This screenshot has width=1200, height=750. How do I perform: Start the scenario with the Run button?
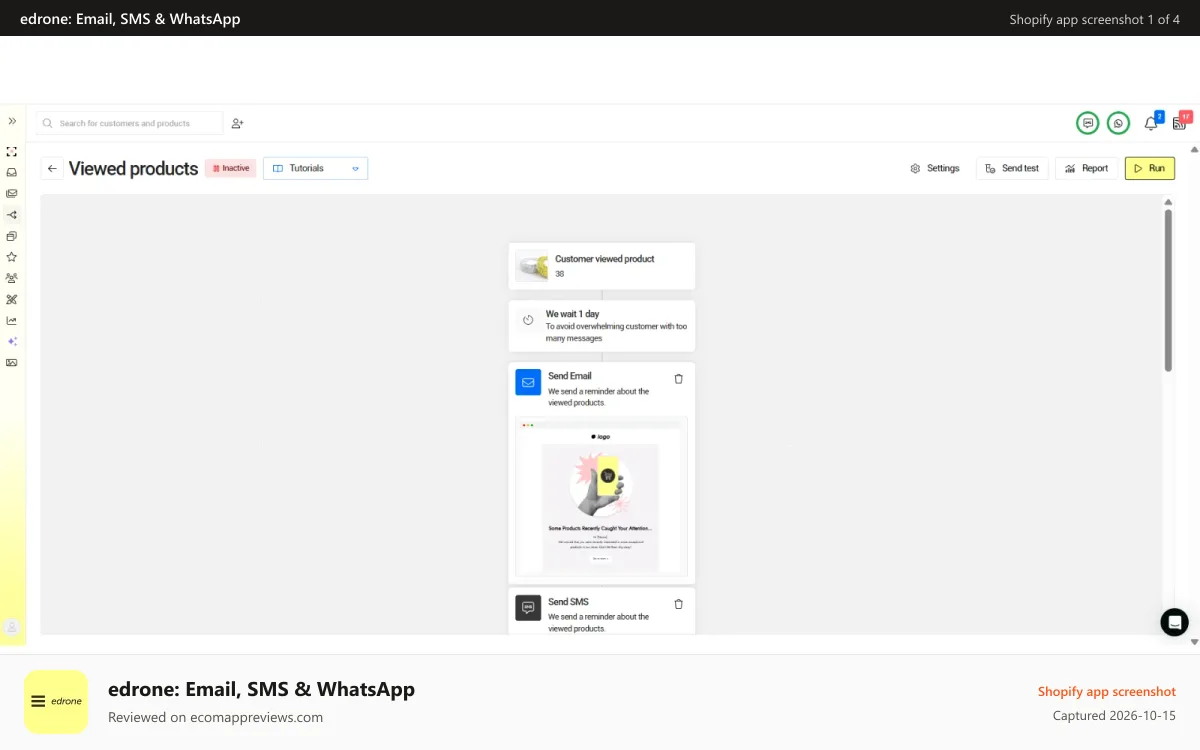pos(1150,168)
